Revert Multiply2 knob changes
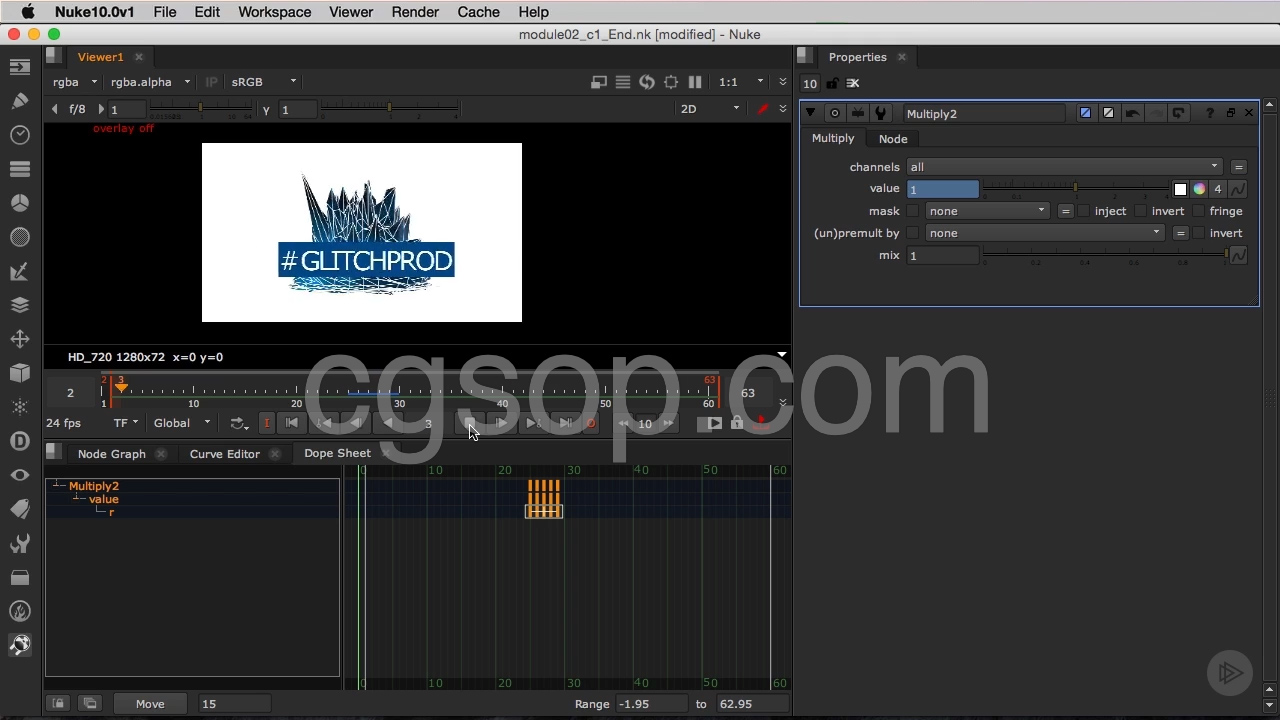This screenshot has width=1280, height=720. [x=1178, y=113]
